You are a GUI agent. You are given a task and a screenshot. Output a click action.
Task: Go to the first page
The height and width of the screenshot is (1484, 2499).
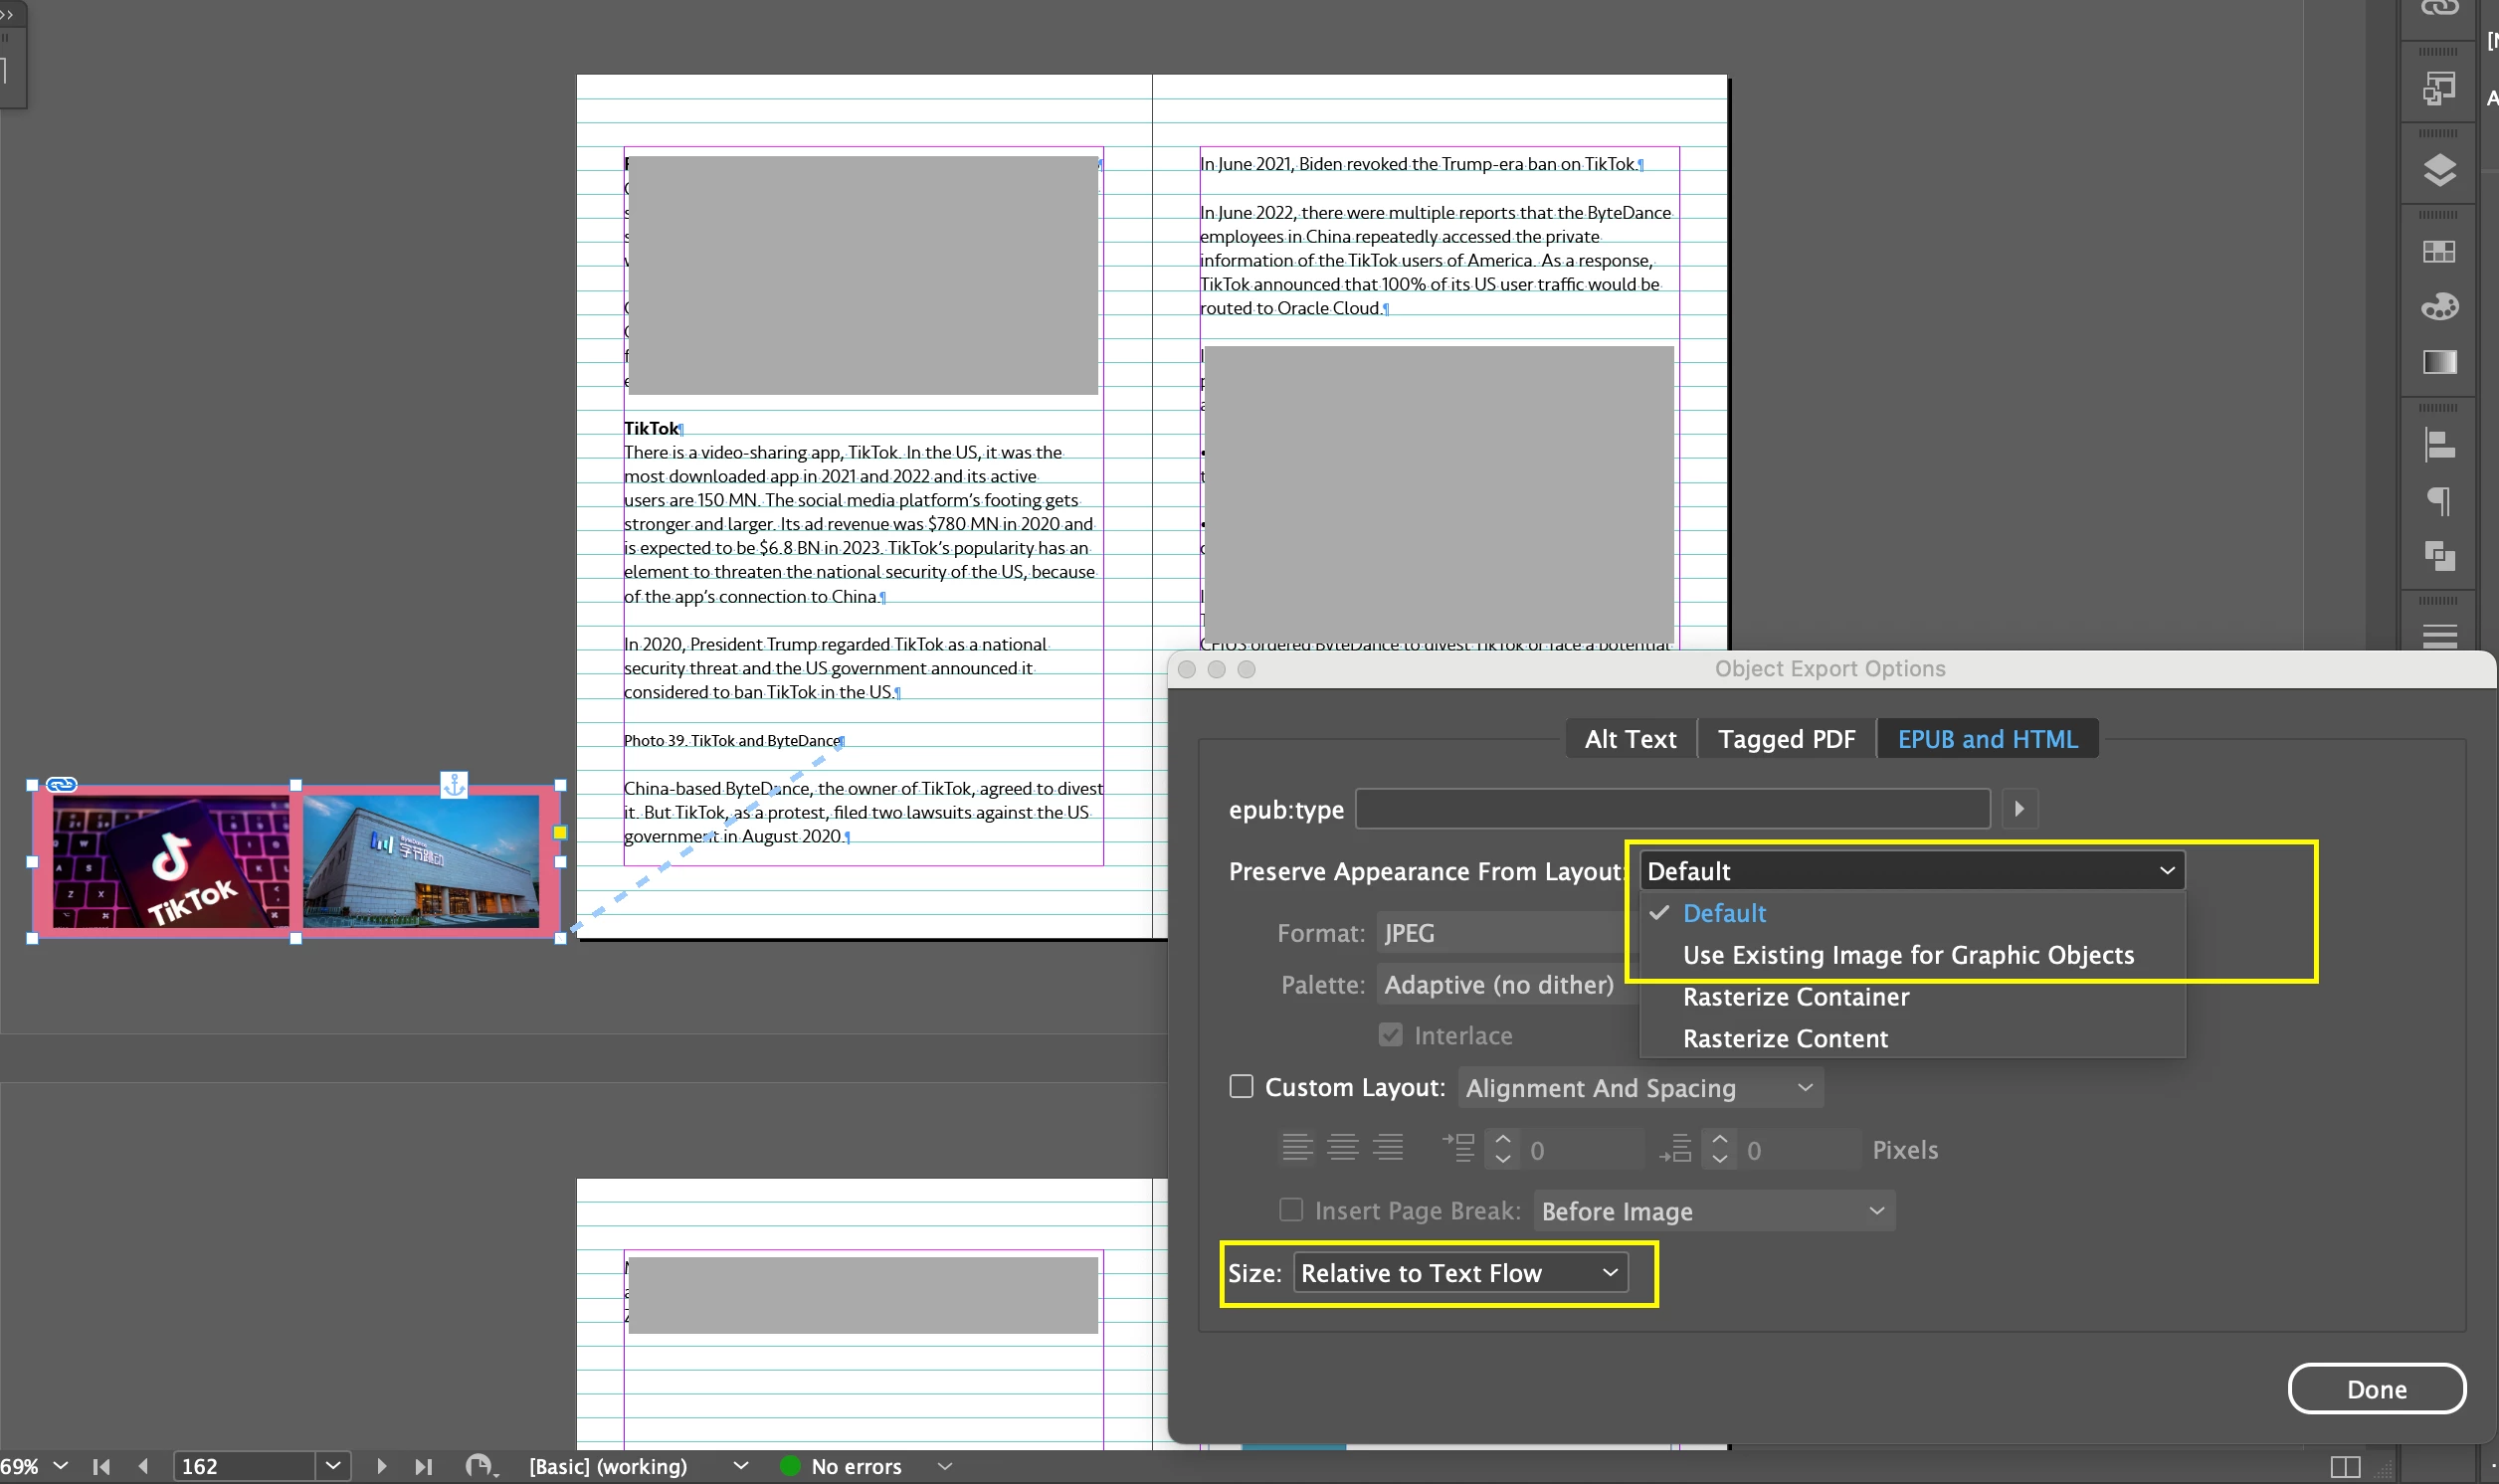click(101, 1466)
